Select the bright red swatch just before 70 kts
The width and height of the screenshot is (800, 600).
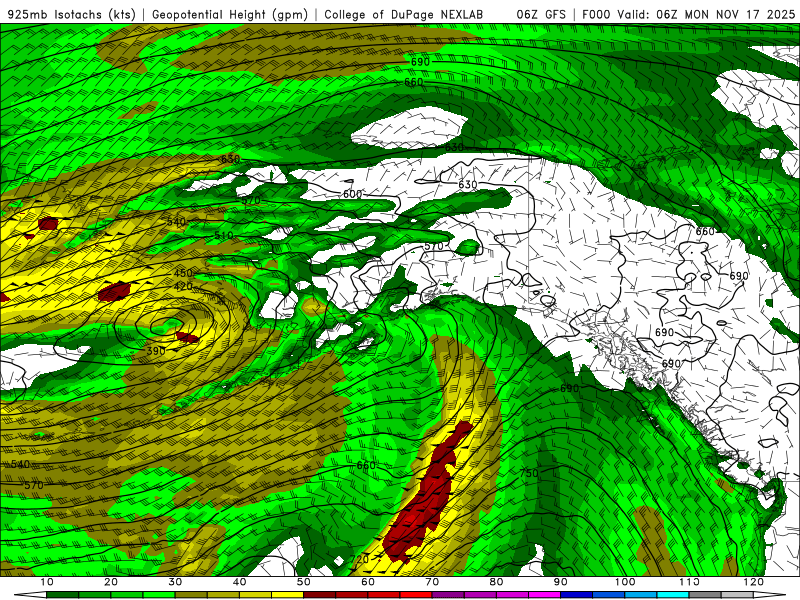tap(416, 595)
